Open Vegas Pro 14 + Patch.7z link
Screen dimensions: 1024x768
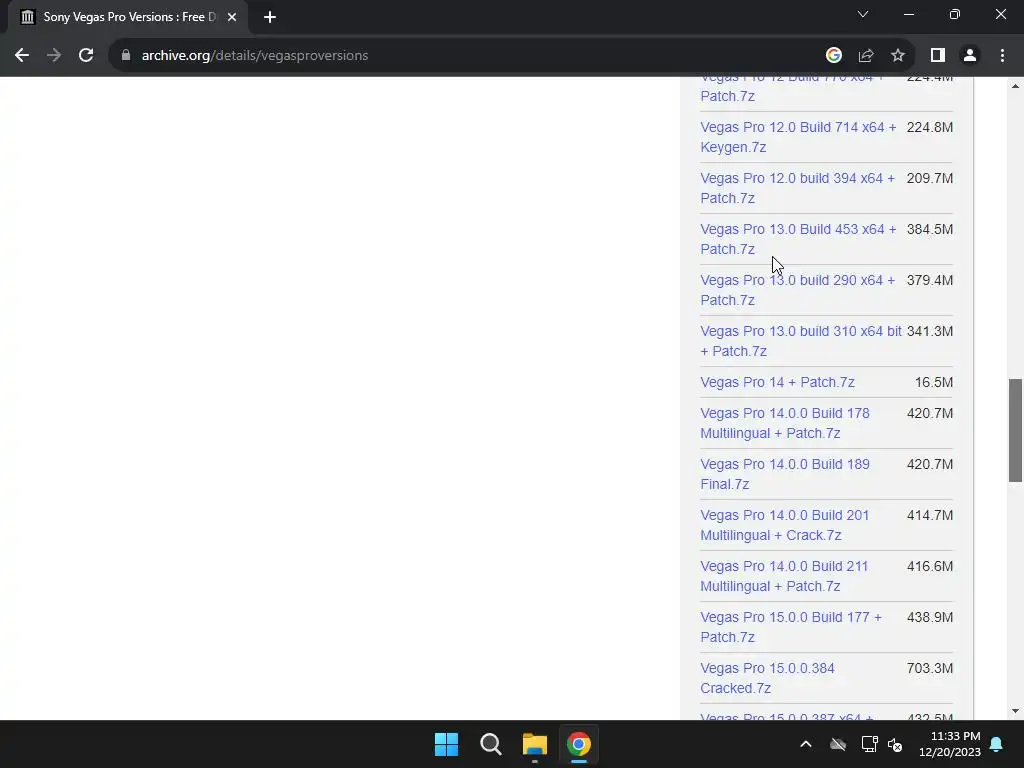point(777,382)
